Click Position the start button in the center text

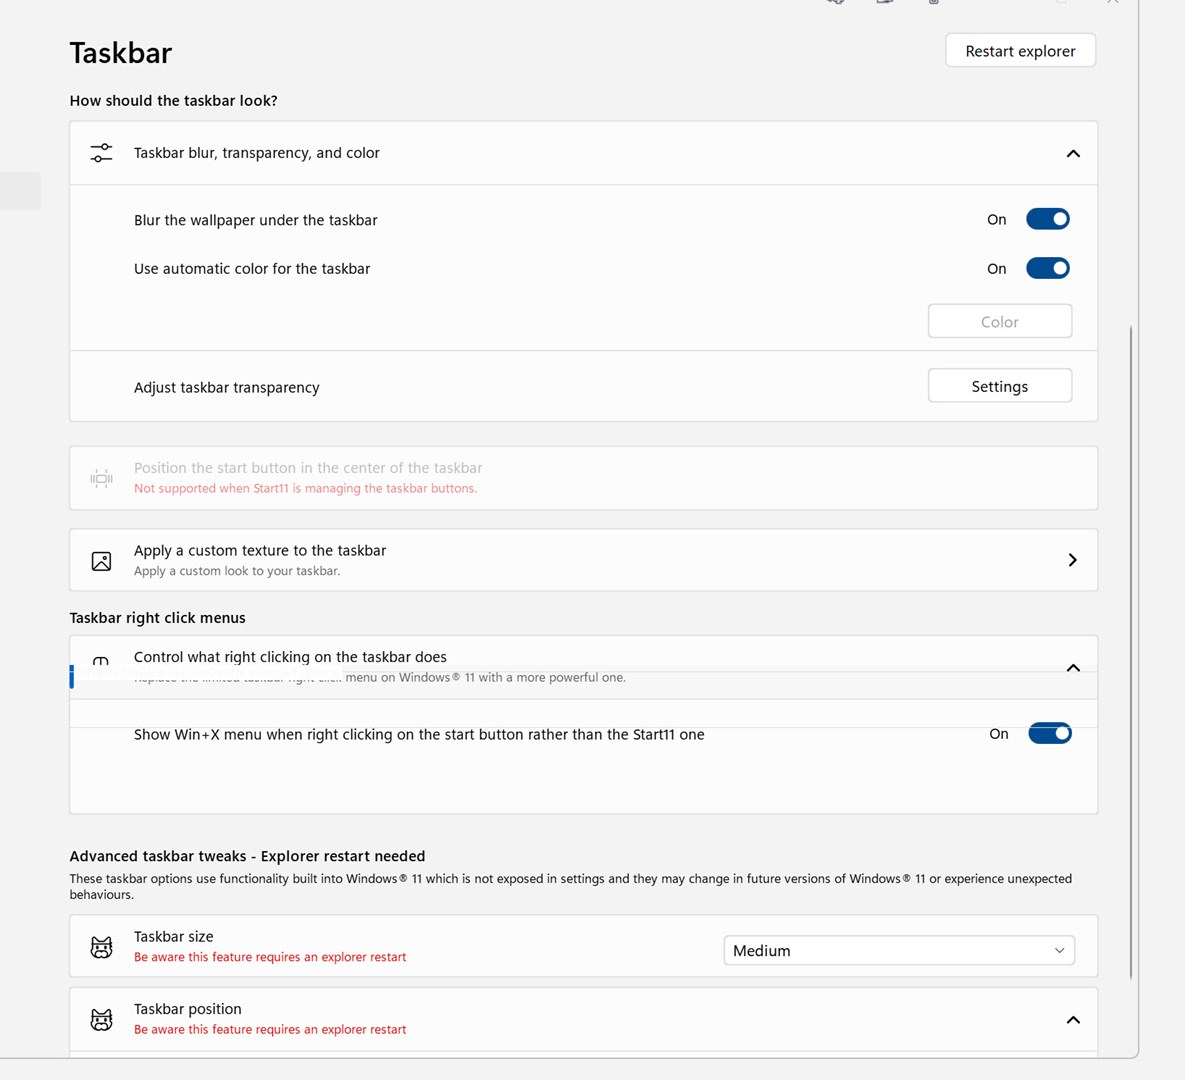coord(308,468)
